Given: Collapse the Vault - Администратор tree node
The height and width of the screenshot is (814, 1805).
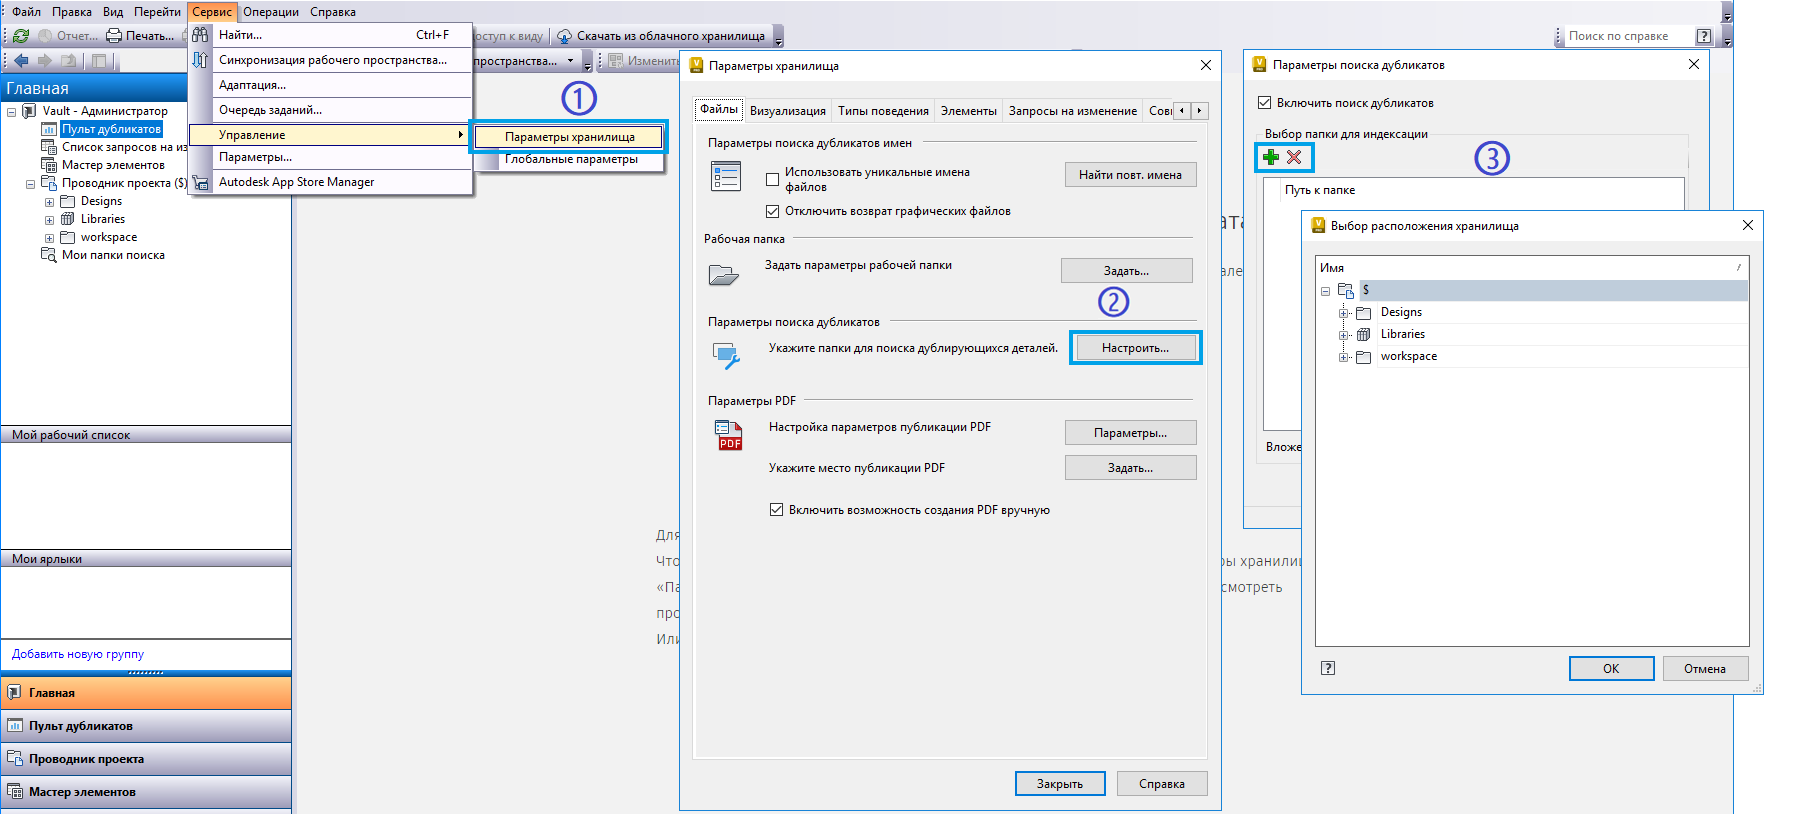Looking at the screenshot, I should click(x=12, y=112).
